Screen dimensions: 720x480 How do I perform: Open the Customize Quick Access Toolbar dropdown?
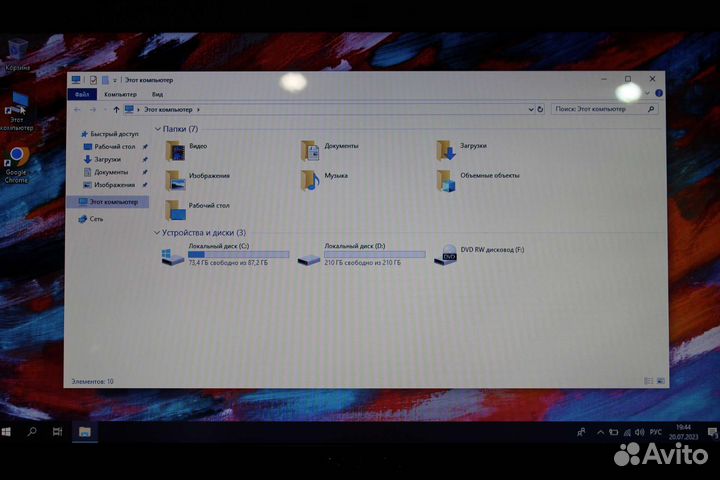(x=115, y=80)
